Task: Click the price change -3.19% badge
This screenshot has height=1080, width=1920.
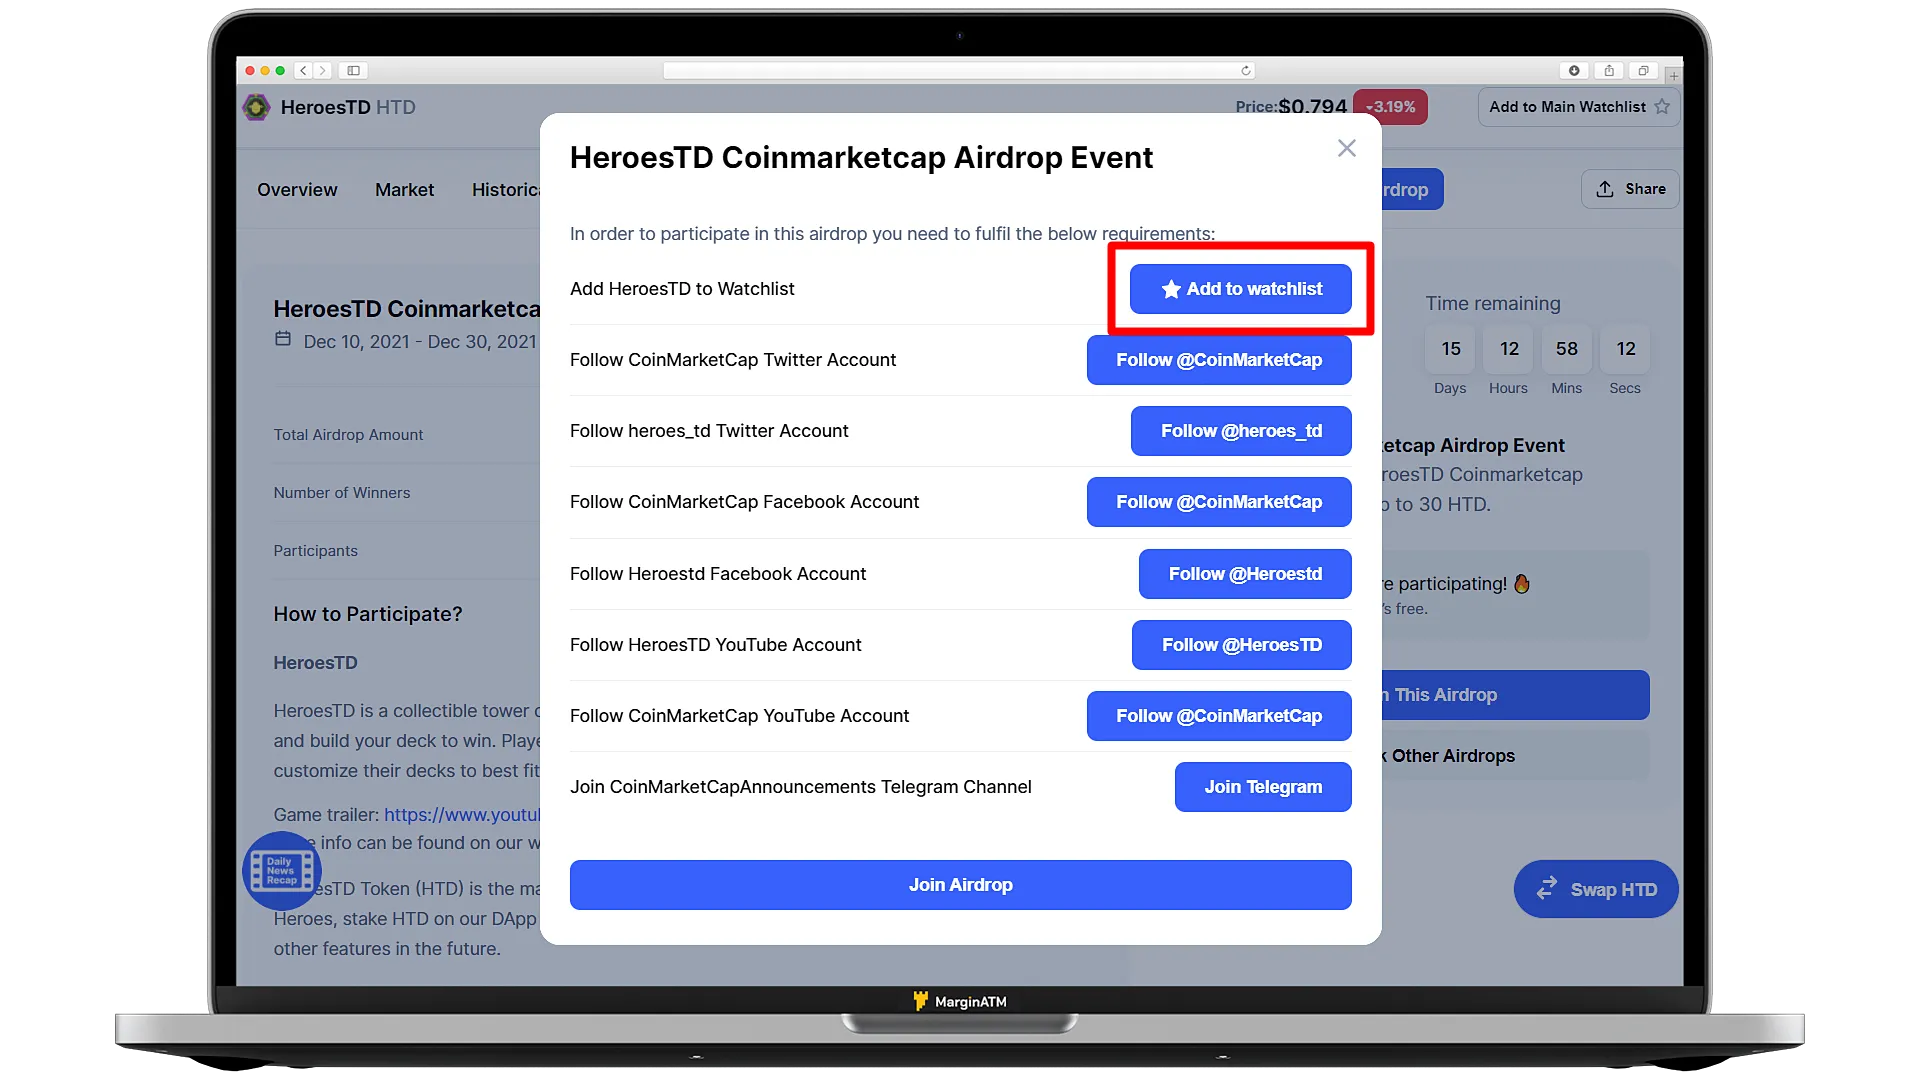Action: pos(1390,107)
